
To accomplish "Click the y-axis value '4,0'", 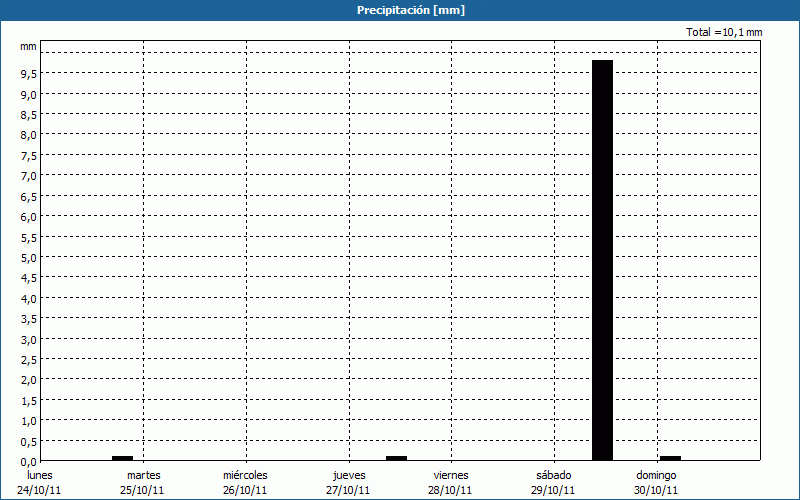I will (29, 298).
